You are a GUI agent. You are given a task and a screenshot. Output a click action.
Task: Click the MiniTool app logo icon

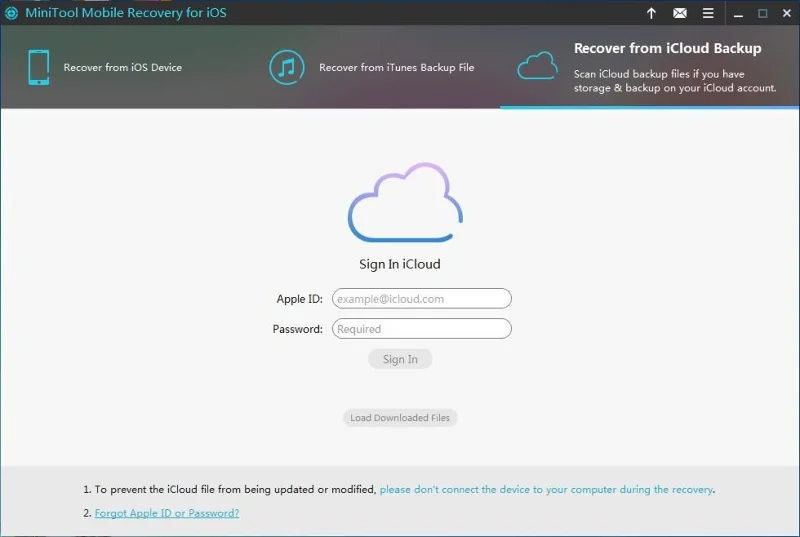pos(11,13)
